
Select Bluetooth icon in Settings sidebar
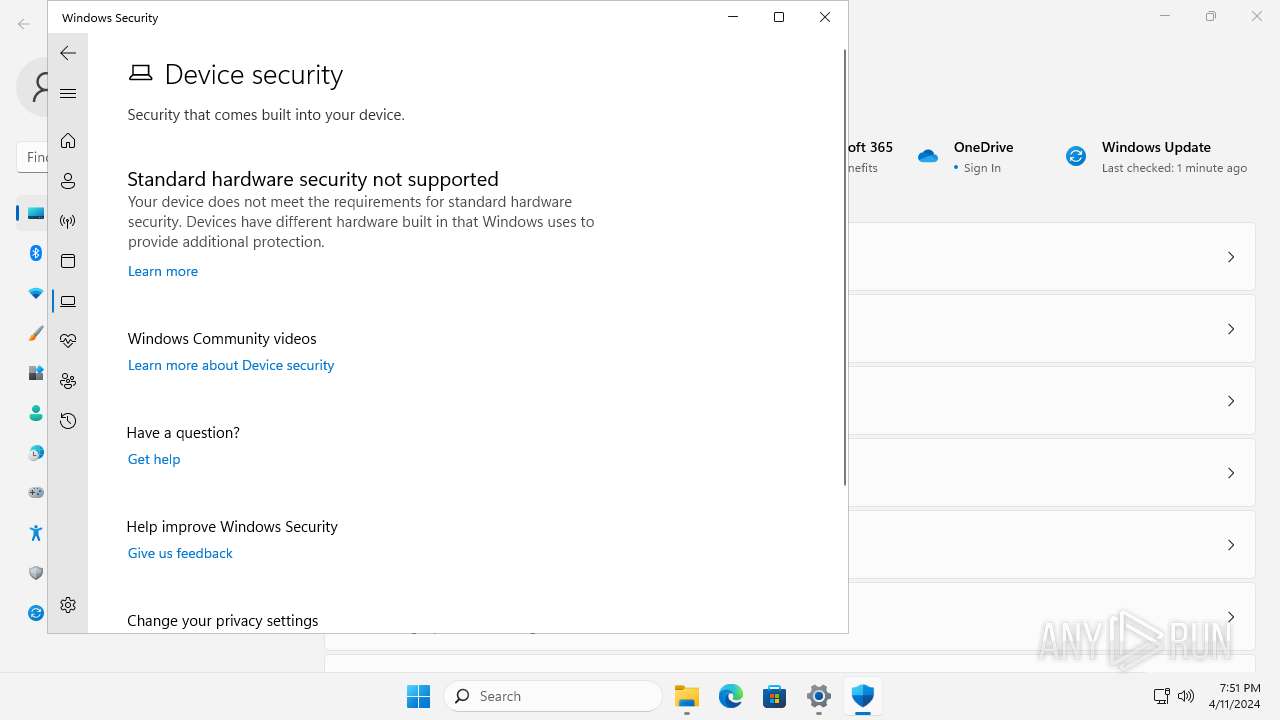tap(36, 253)
